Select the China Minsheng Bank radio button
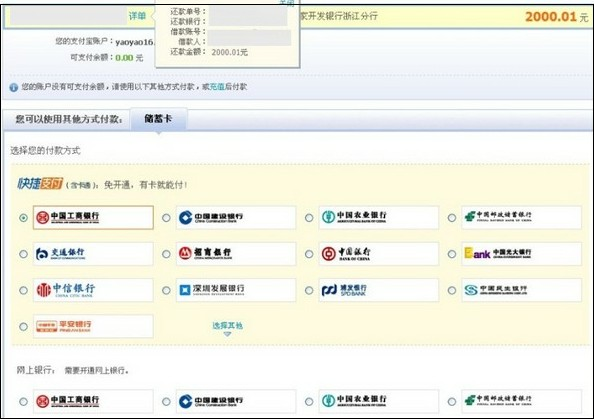This screenshot has height=419, width=594. 452,291
